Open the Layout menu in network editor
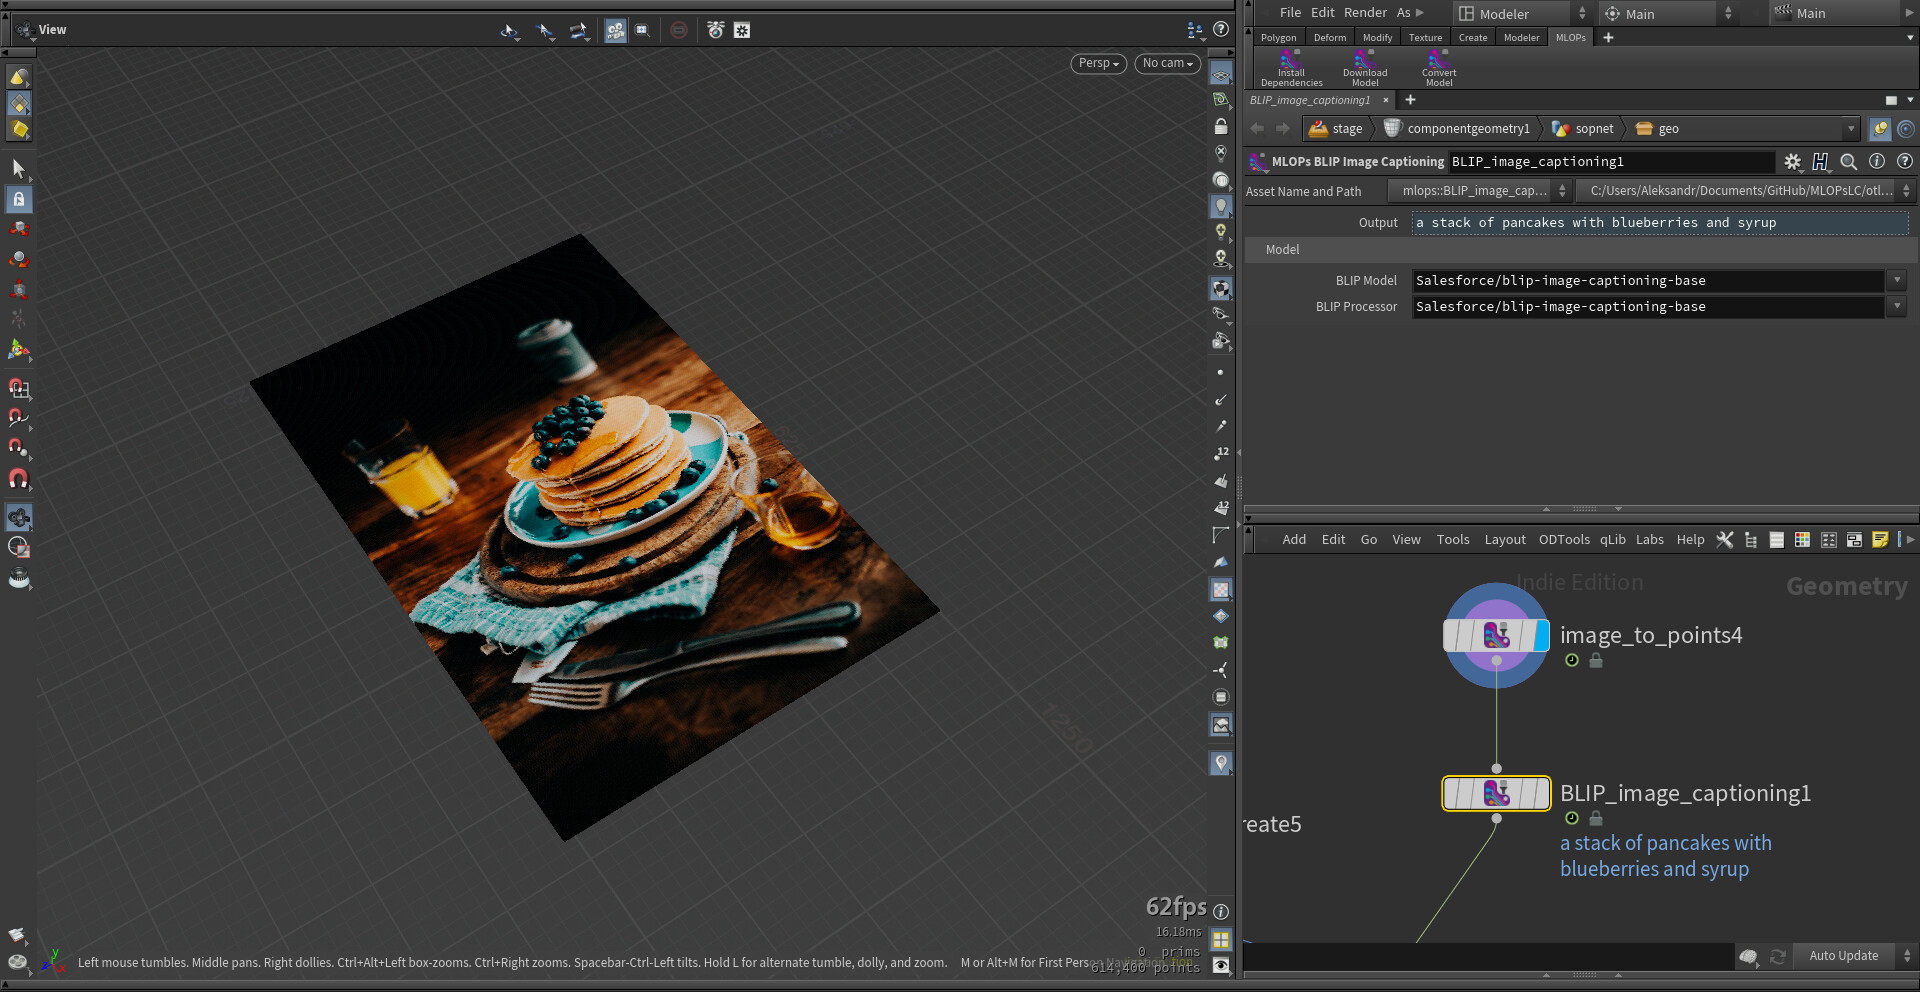The height and width of the screenshot is (992, 1920). 1504,540
